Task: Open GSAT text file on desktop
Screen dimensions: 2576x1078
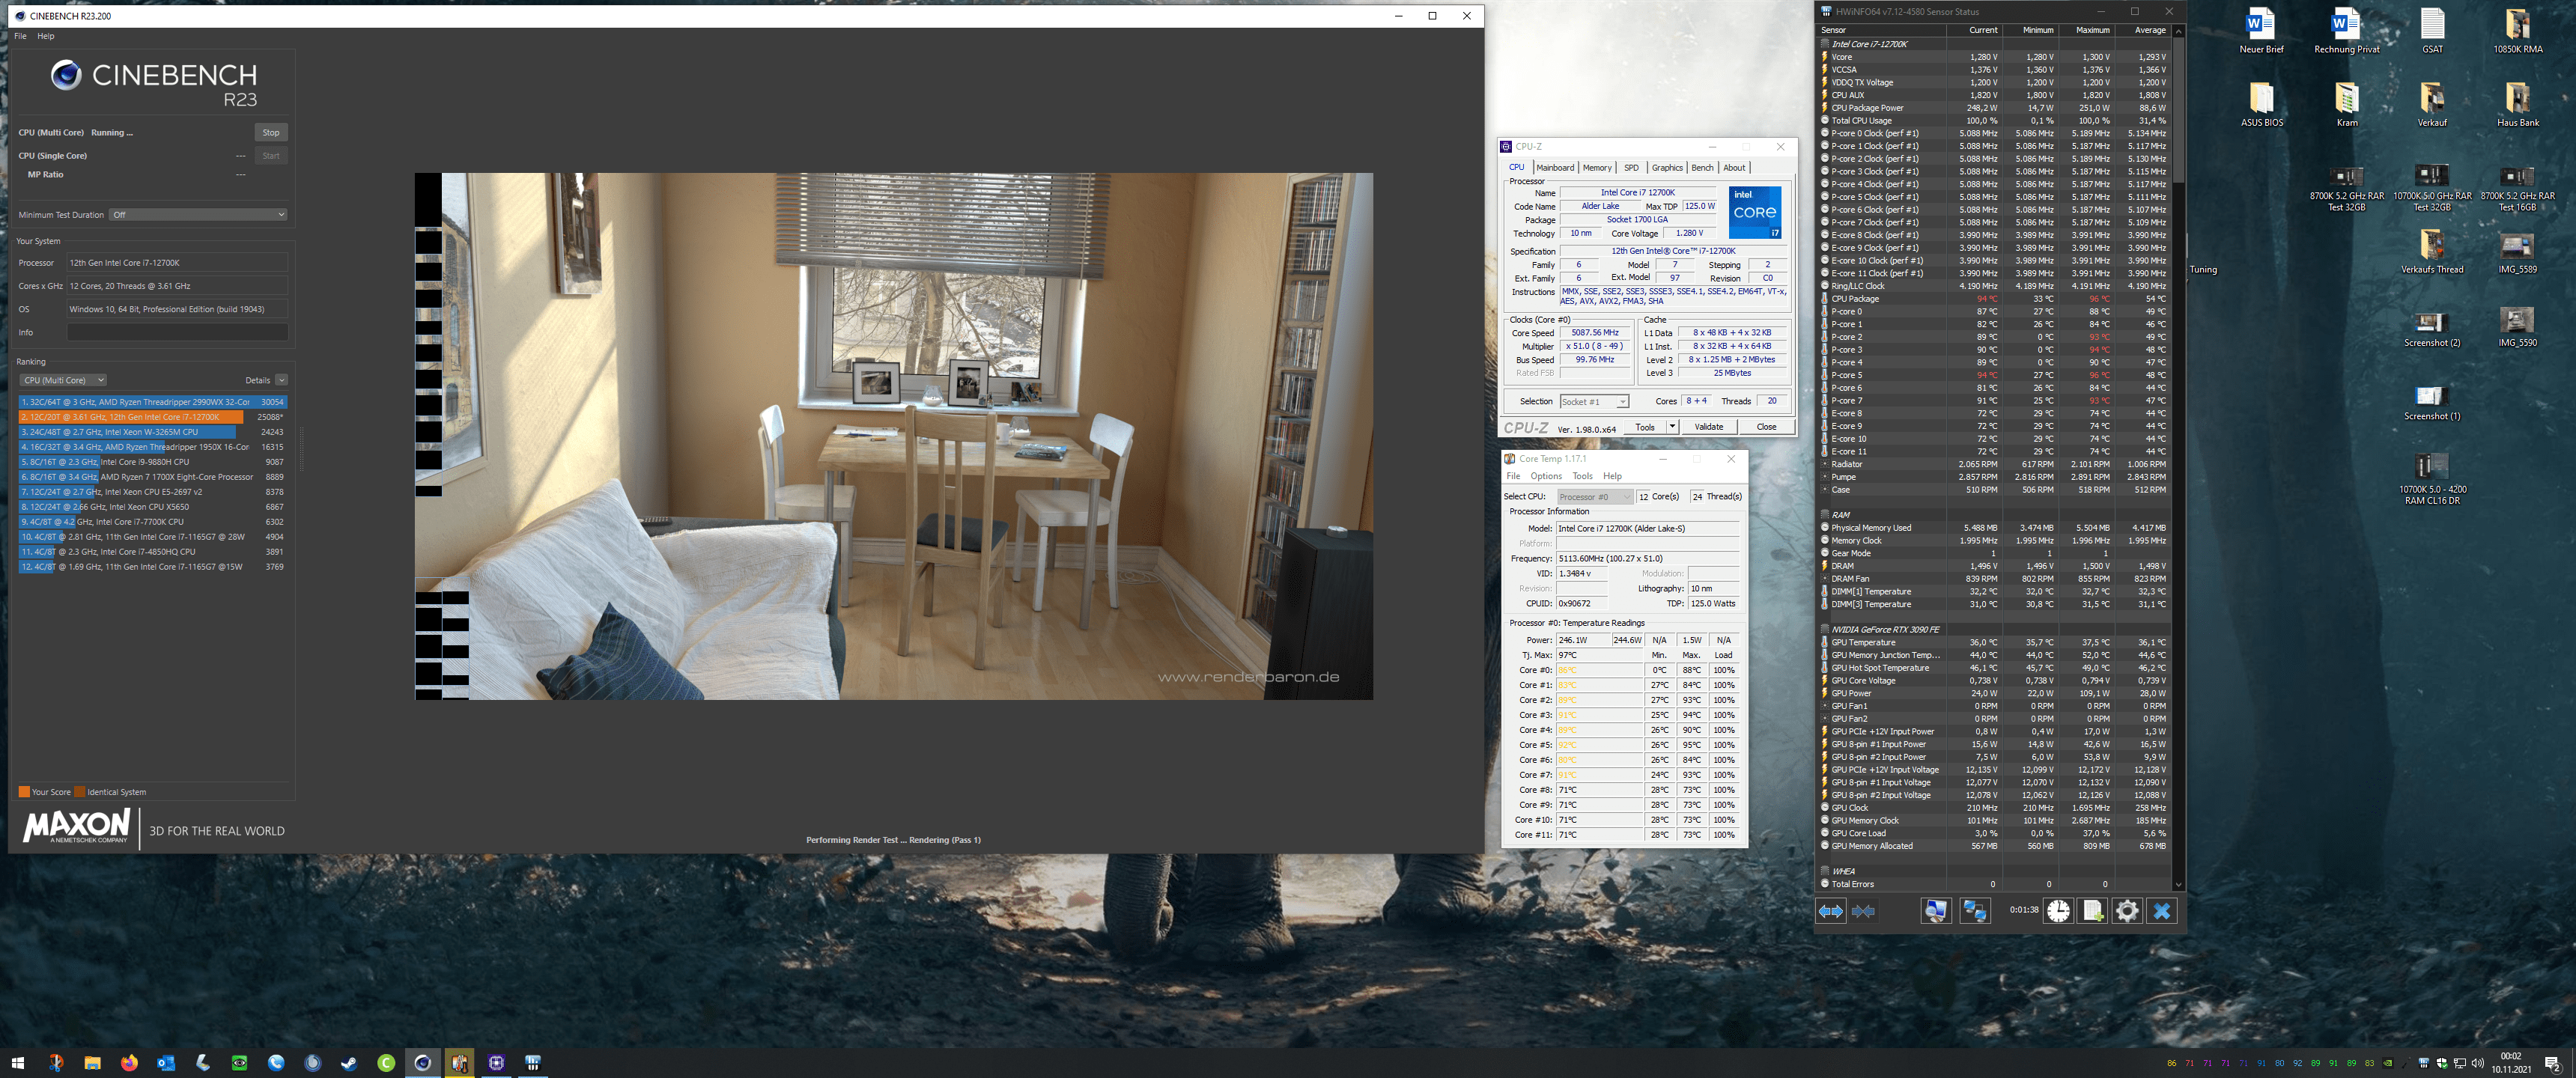Action: tap(2432, 31)
